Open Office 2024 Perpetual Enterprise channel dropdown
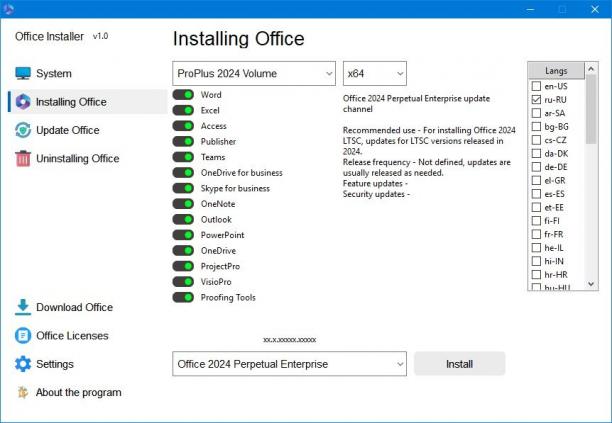The image size is (612, 423). pyautogui.click(x=289, y=364)
